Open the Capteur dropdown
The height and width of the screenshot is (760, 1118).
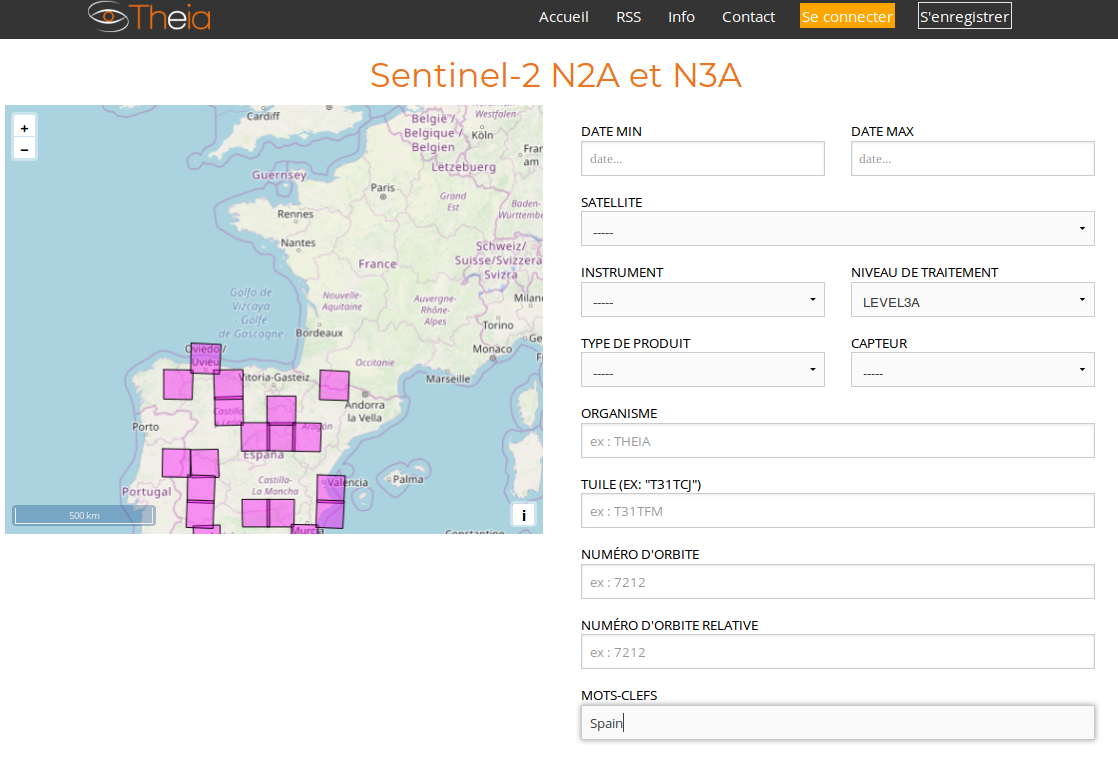972,369
